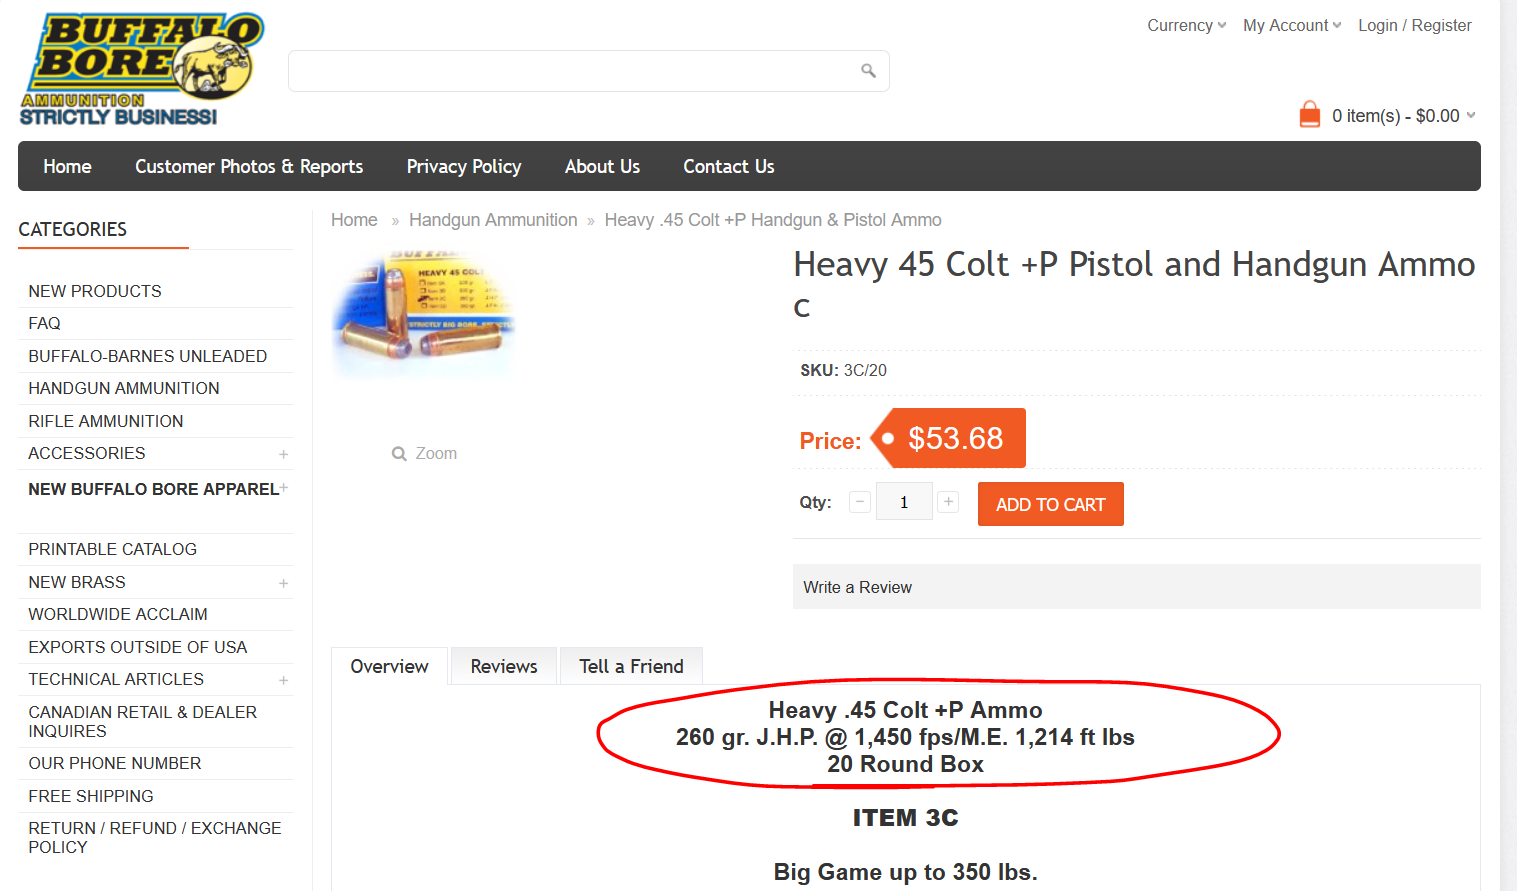Open the Currency dropdown
1517x891 pixels.
(1186, 25)
